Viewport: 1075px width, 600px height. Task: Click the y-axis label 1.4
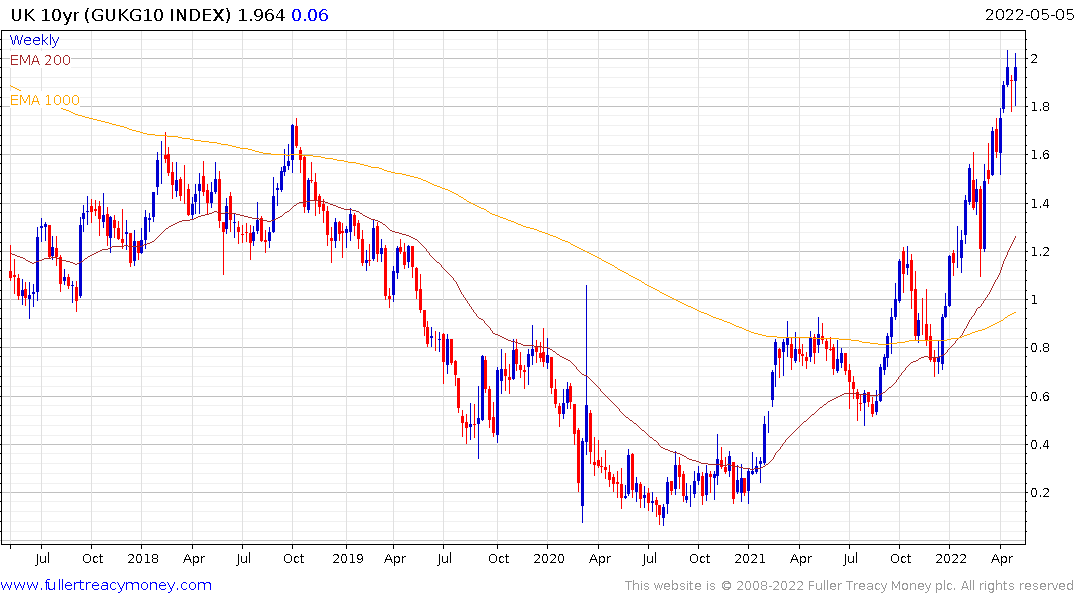click(x=1040, y=204)
